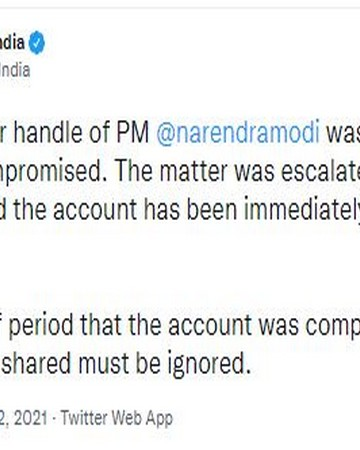Click the word 'matter' in the tweet

pyautogui.click(x=194, y=171)
